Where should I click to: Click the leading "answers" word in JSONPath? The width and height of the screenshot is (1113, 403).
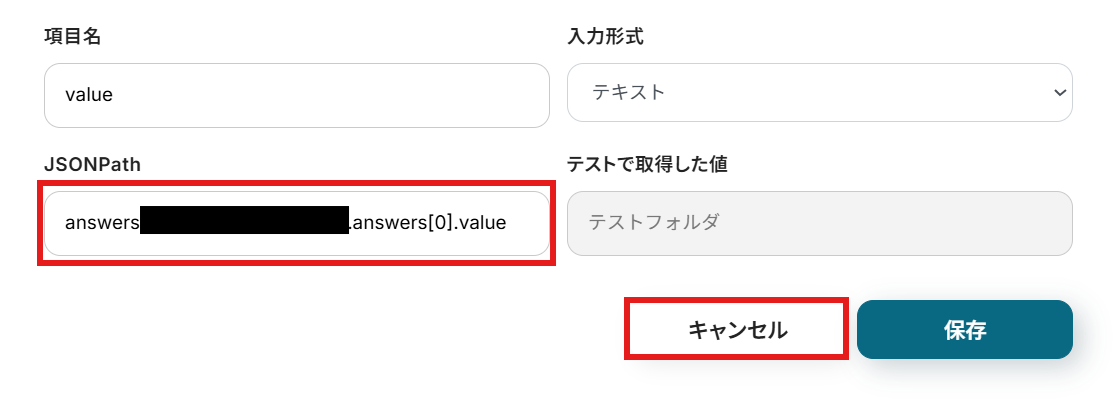tap(102, 222)
